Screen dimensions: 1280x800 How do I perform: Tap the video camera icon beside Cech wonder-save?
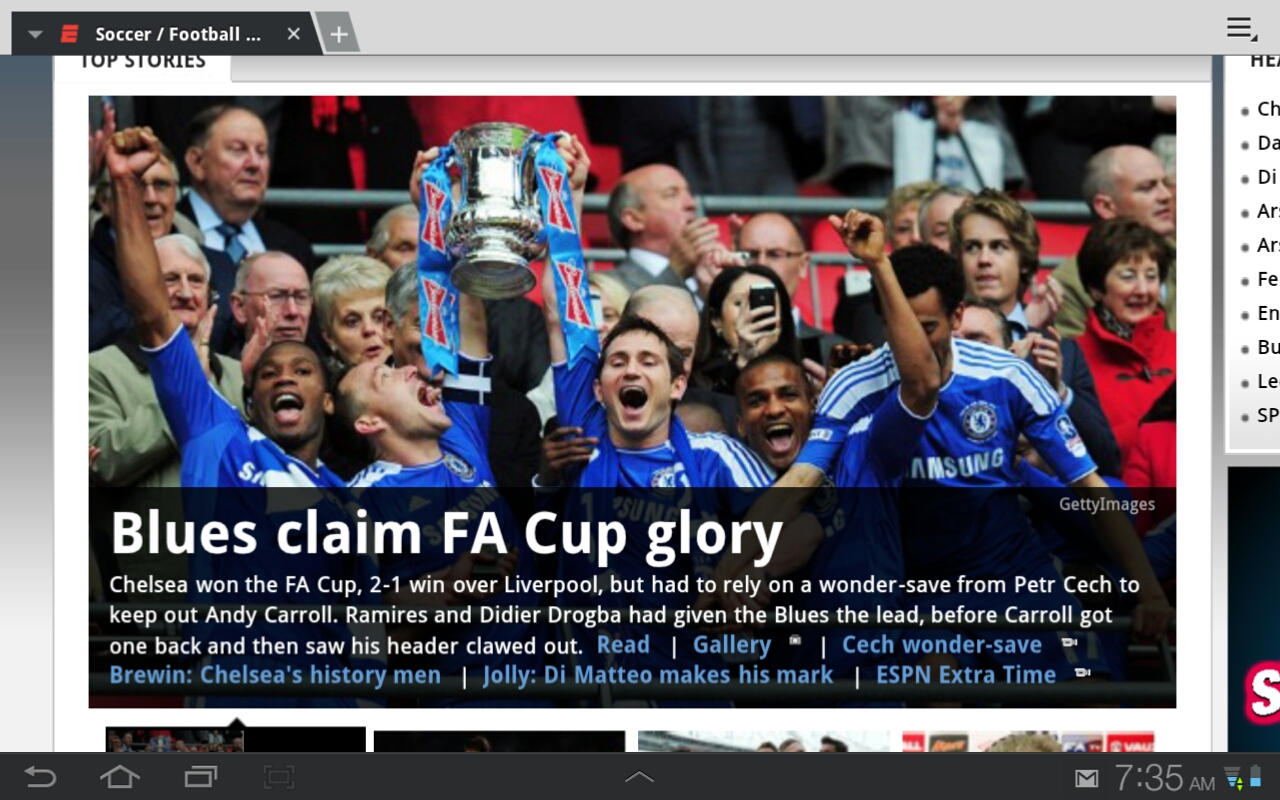(1068, 643)
